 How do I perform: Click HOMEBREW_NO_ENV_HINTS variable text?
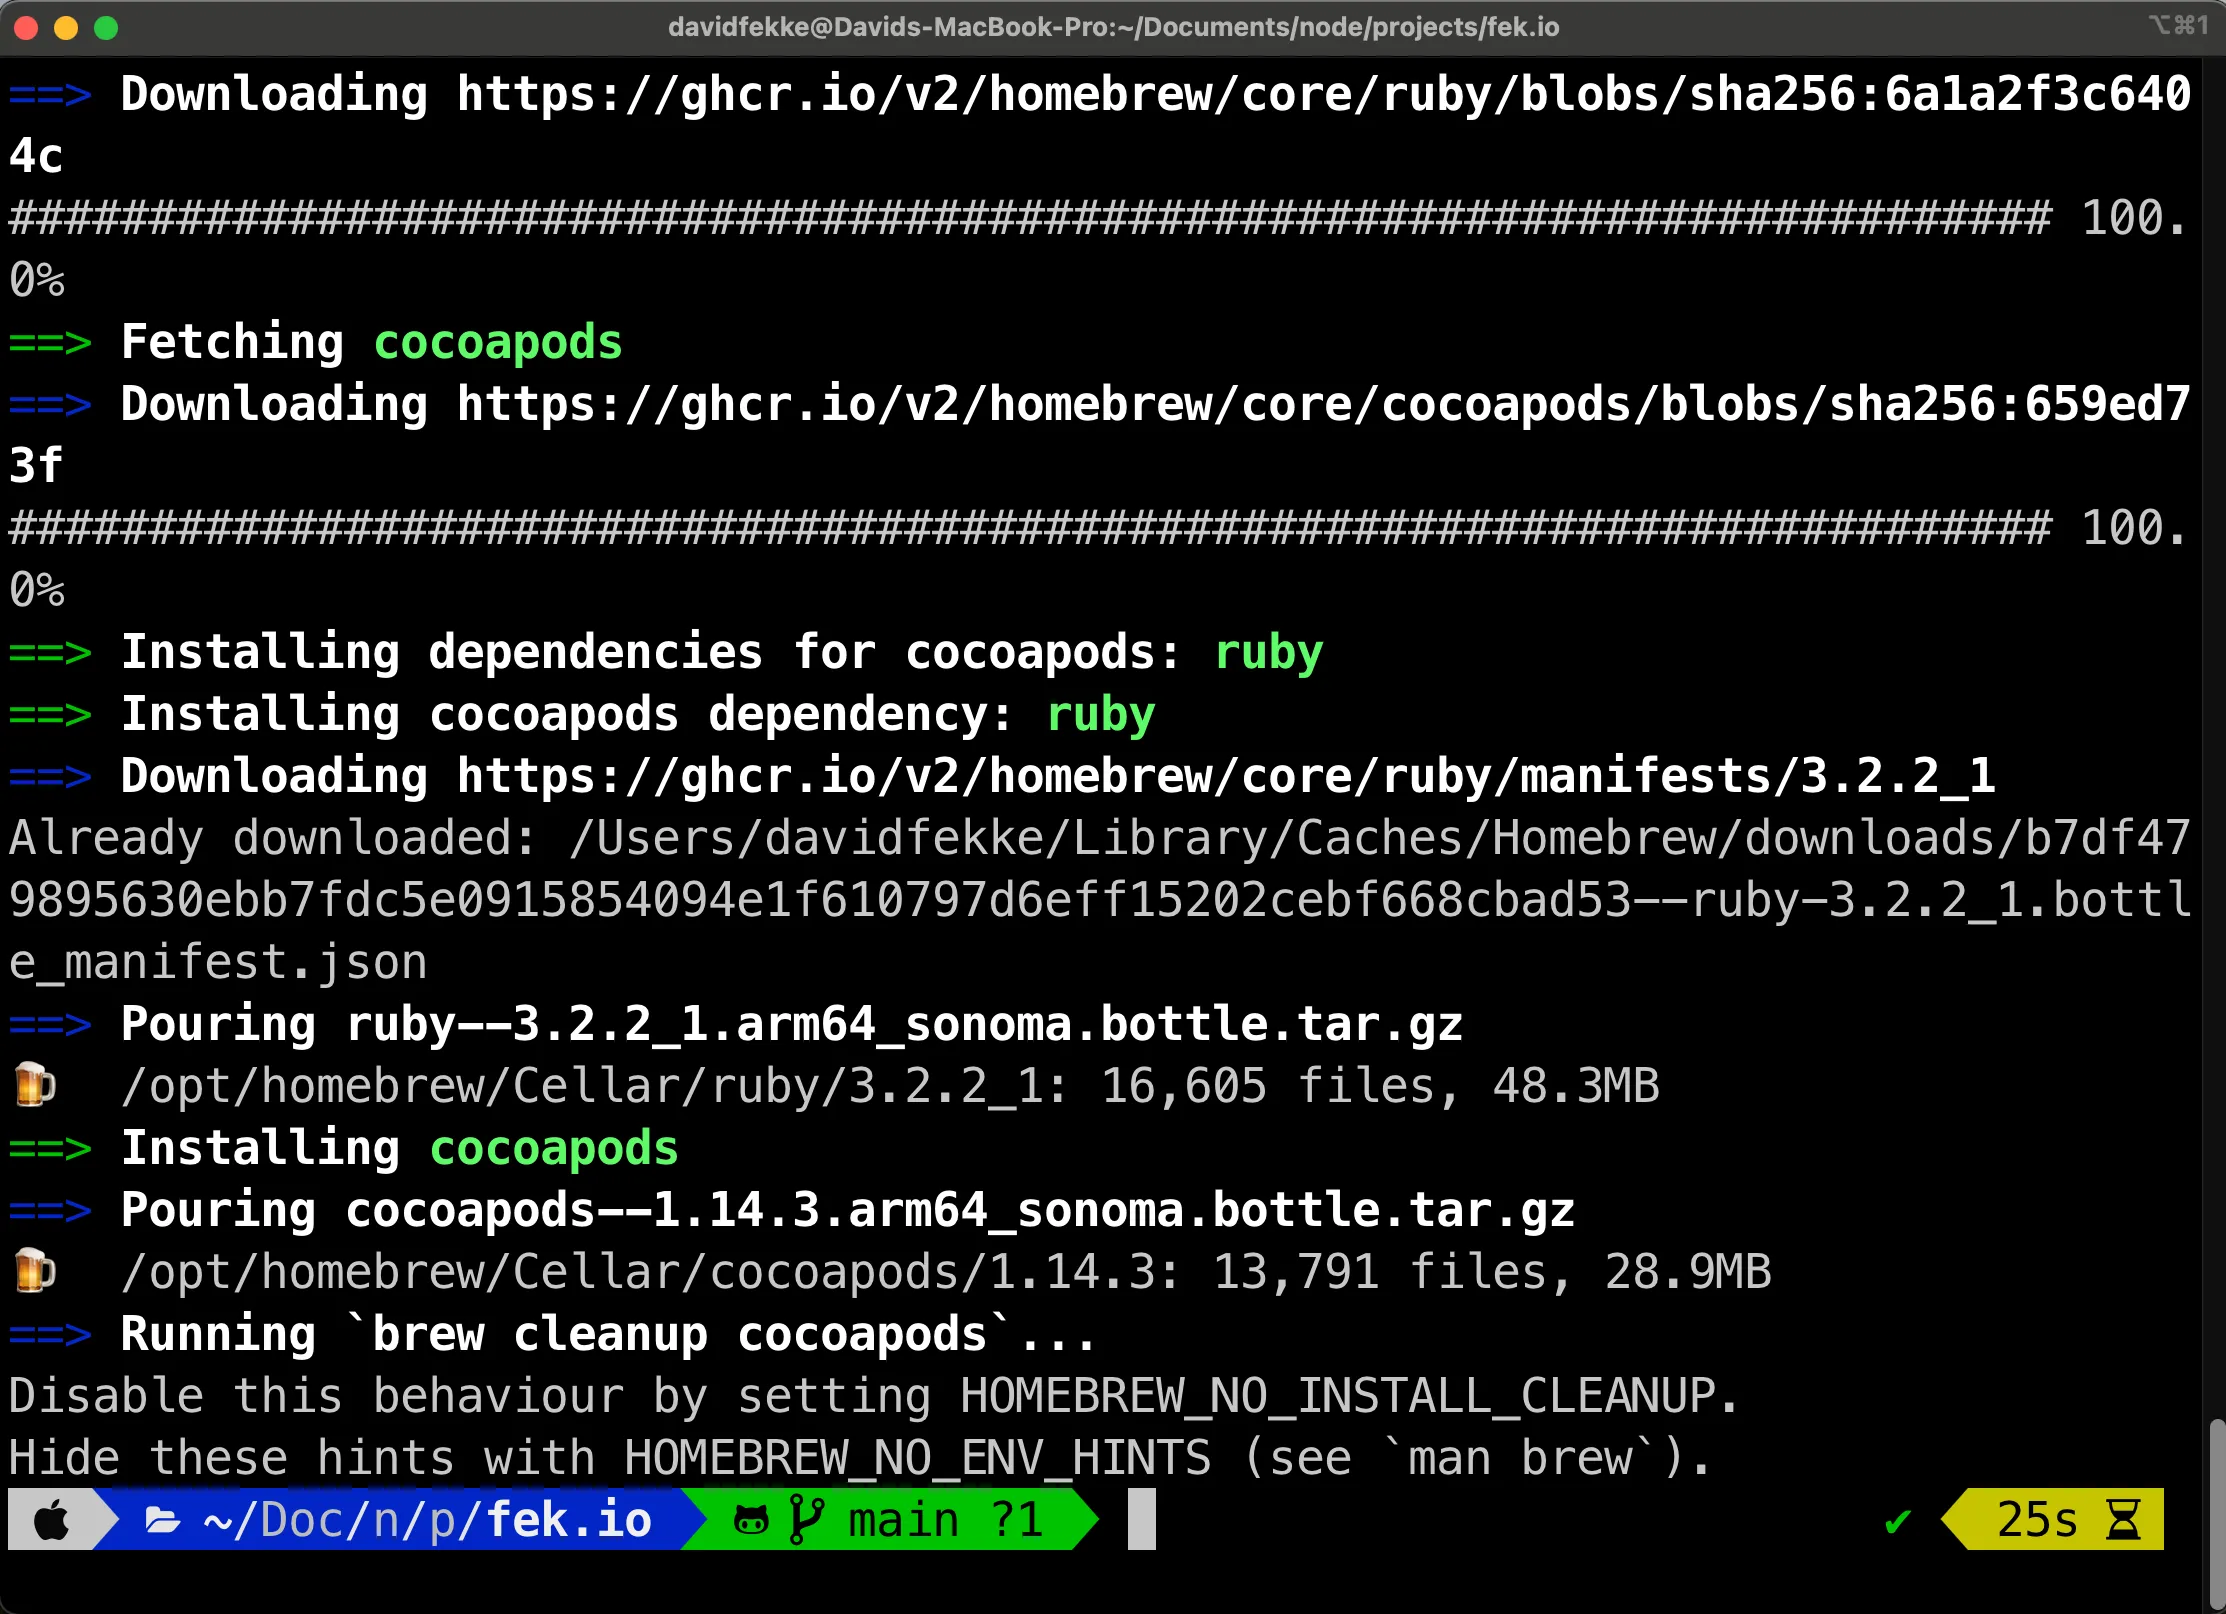[x=918, y=1459]
